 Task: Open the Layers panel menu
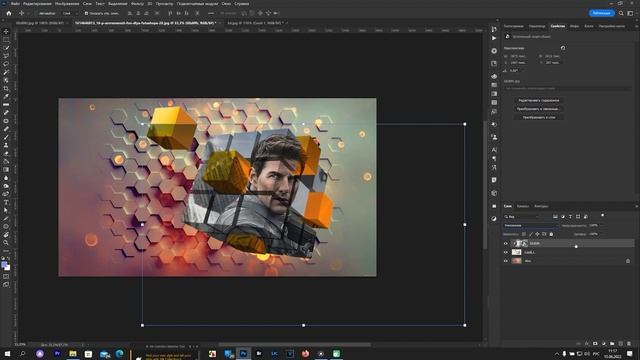[636, 206]
